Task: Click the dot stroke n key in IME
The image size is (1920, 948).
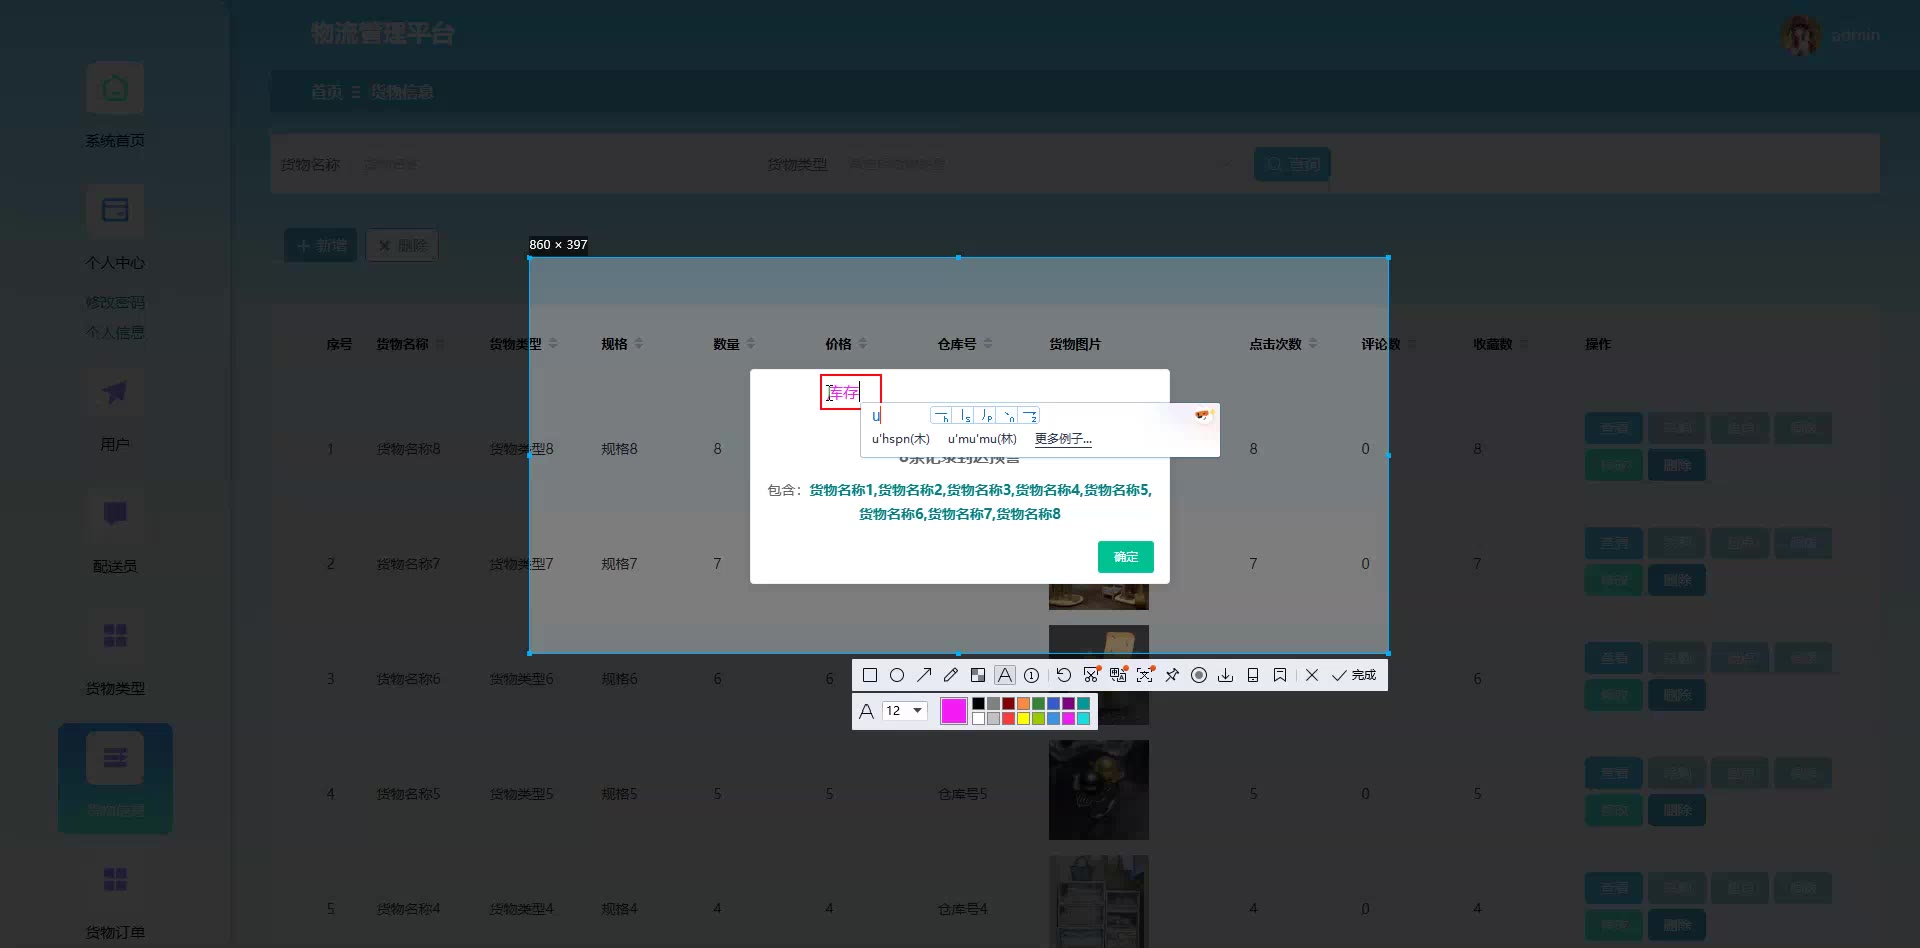Action: point(1007,415)
